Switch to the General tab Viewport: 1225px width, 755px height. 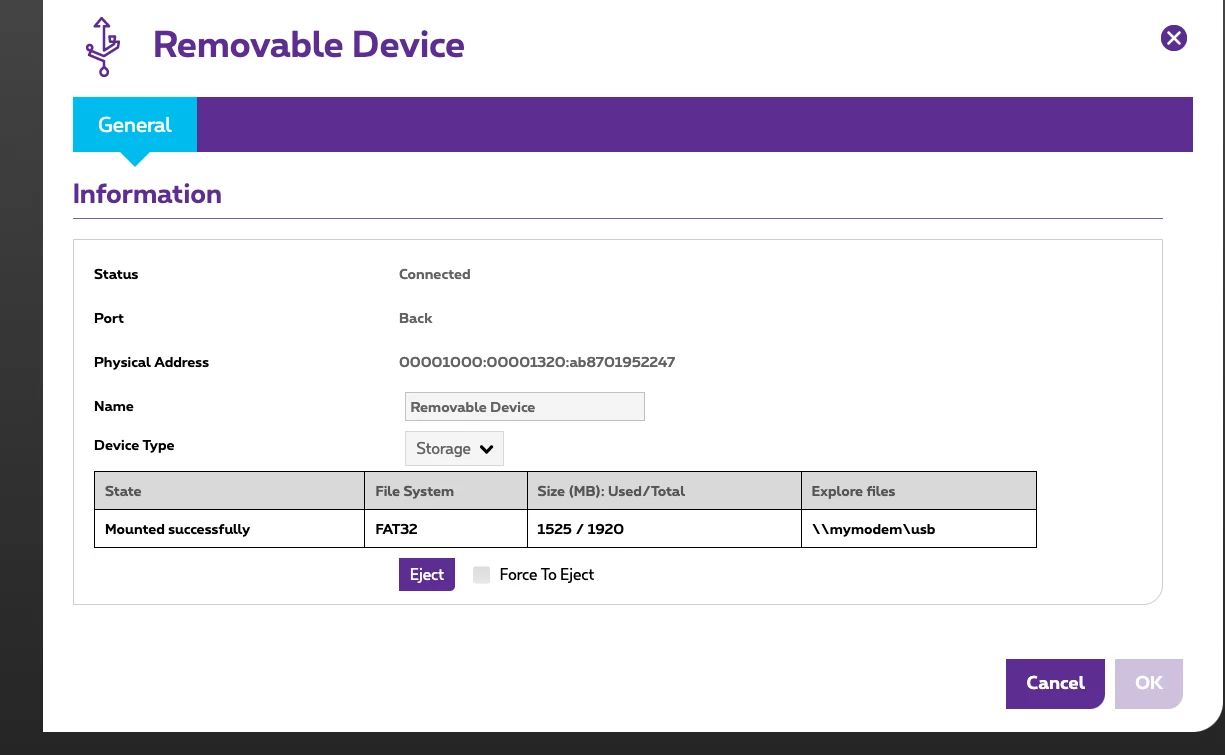pos(135,125)
